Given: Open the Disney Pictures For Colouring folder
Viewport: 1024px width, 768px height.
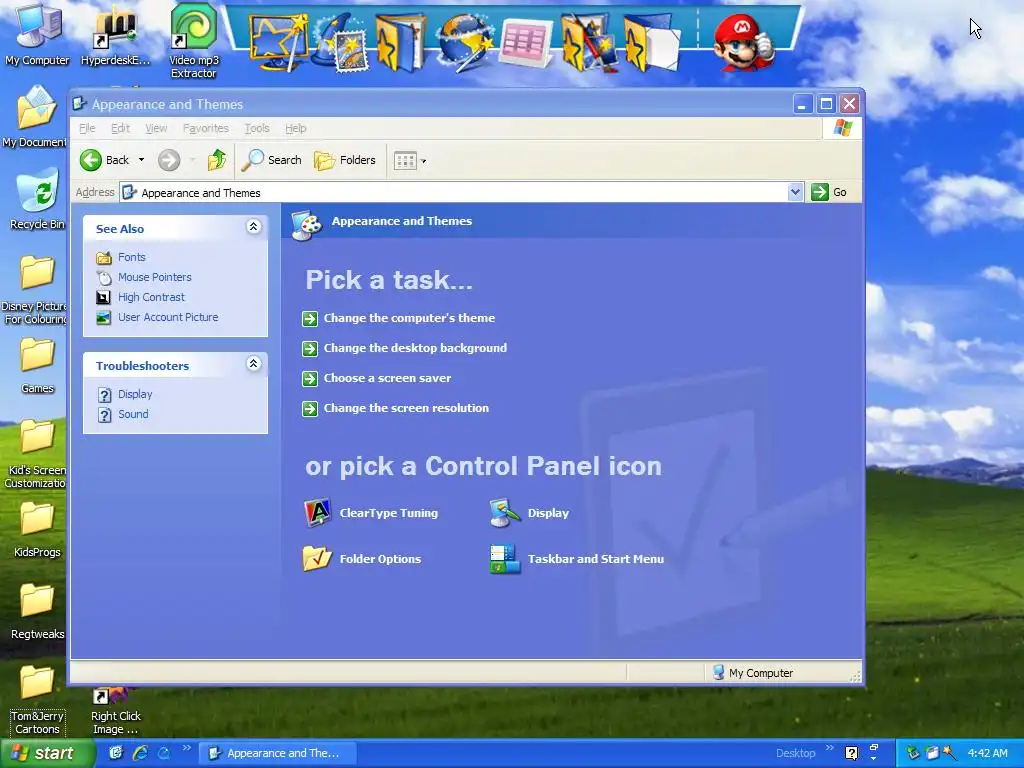Looking at the screenshot, I should (x=36, y=289).
